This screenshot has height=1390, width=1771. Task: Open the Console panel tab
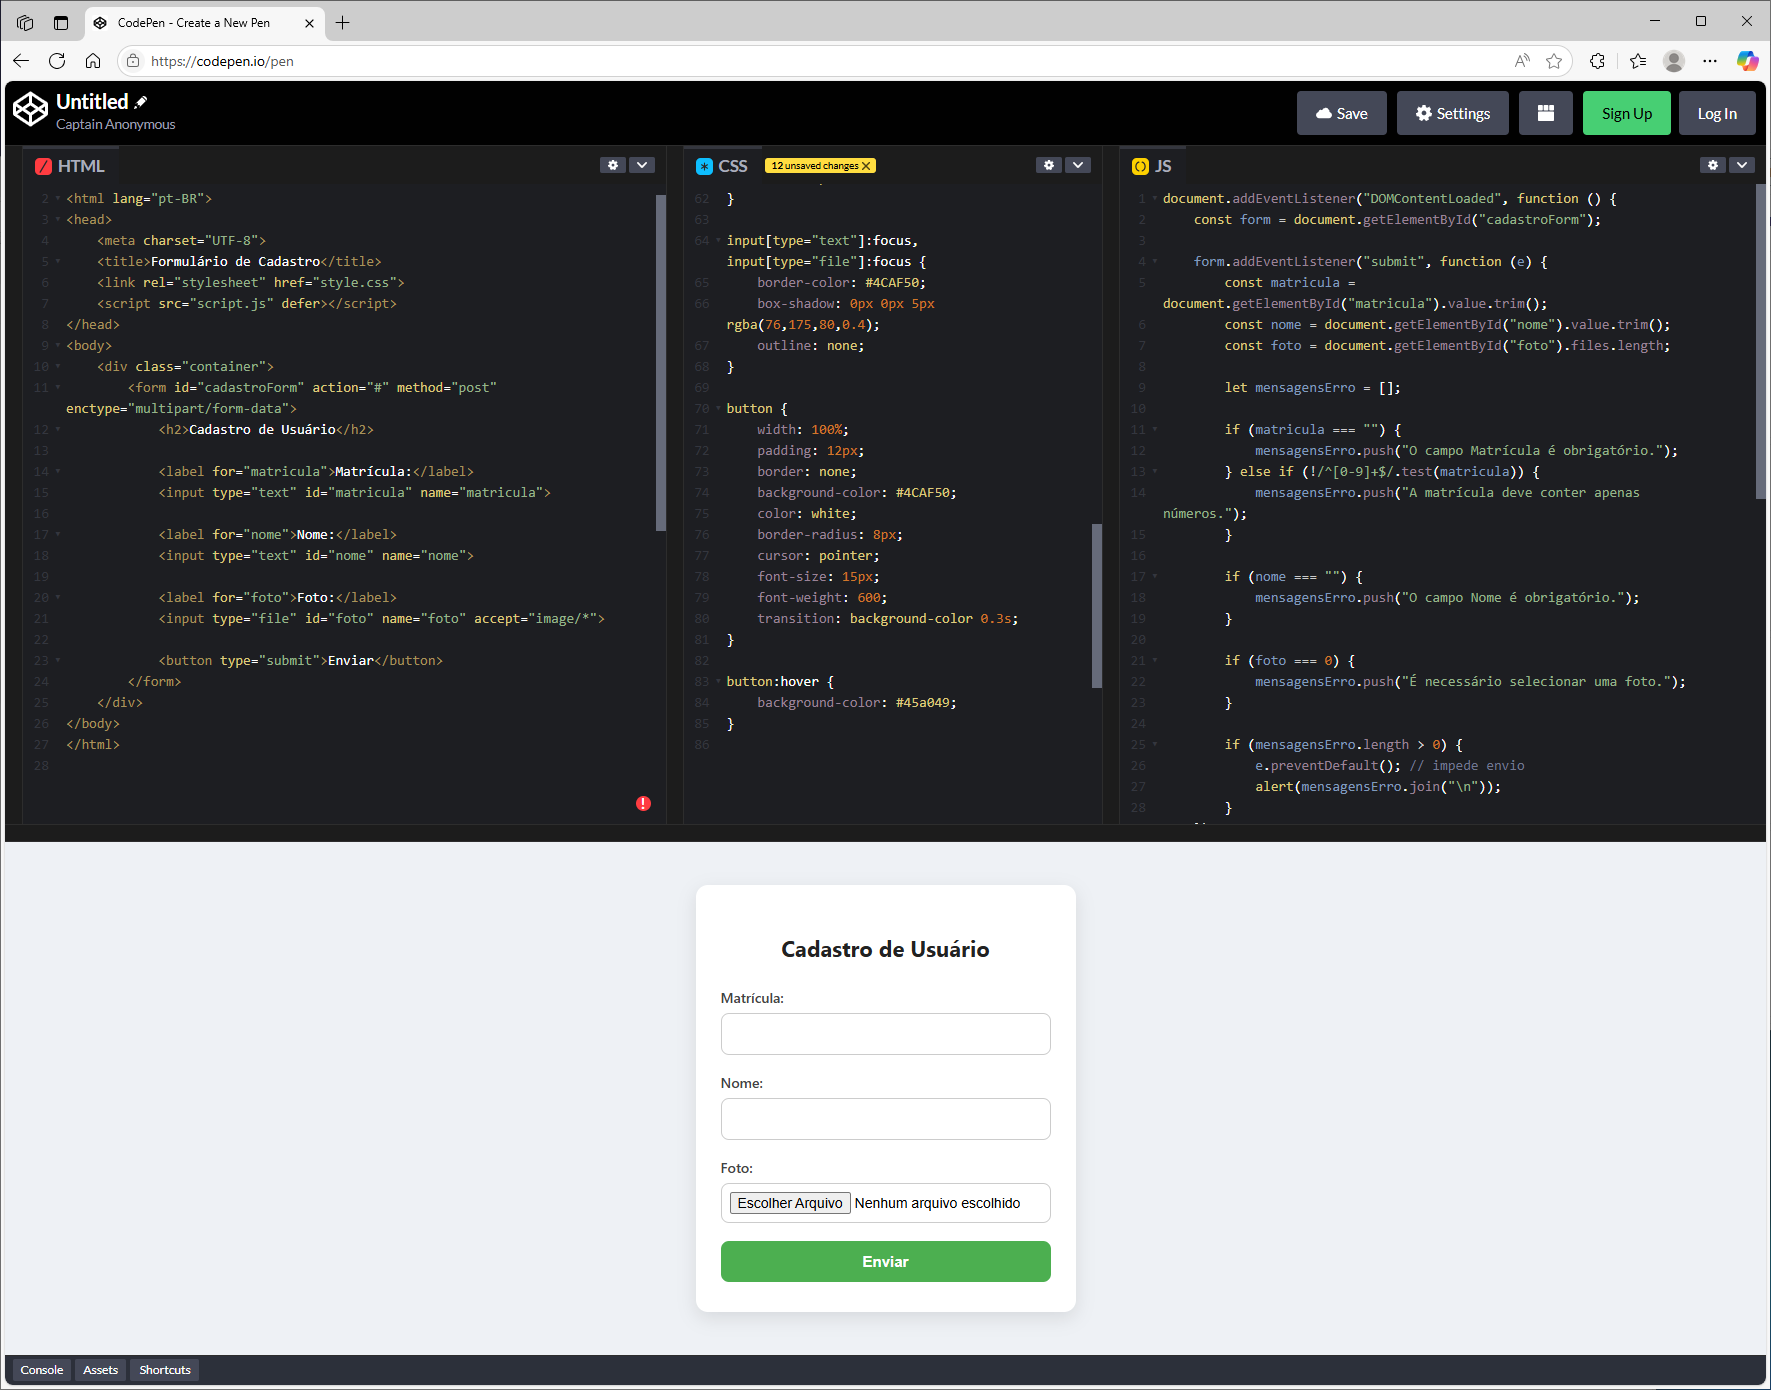pos(42,1370)
